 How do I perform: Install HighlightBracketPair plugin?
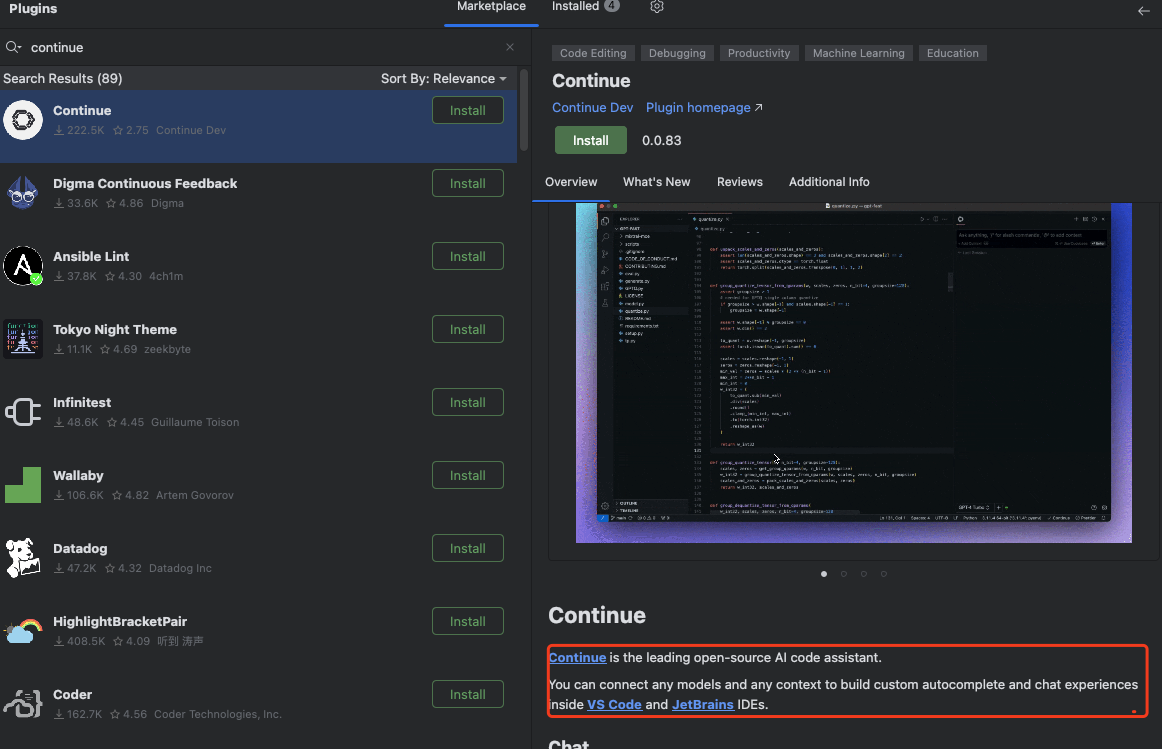point(468,622)
